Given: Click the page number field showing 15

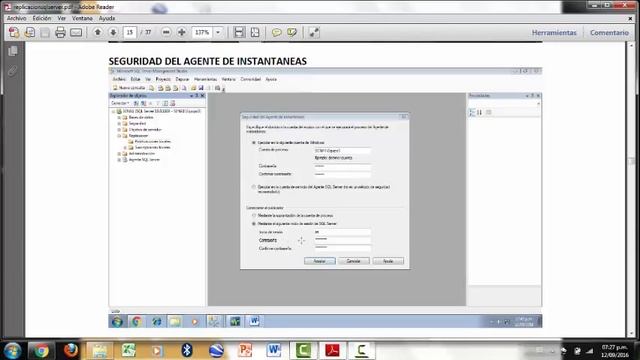Looking at the screenshot, I should (x=130, y=32).
